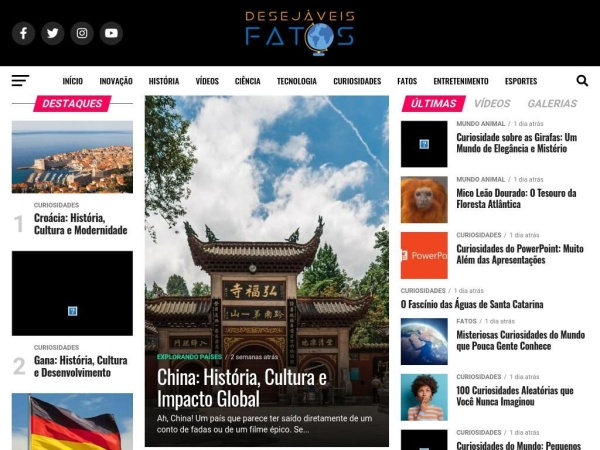Open article Croácia: História, Cultura e Modernidade
The image size is (600, 450).
pyautogui.click(x=80, y=224)
